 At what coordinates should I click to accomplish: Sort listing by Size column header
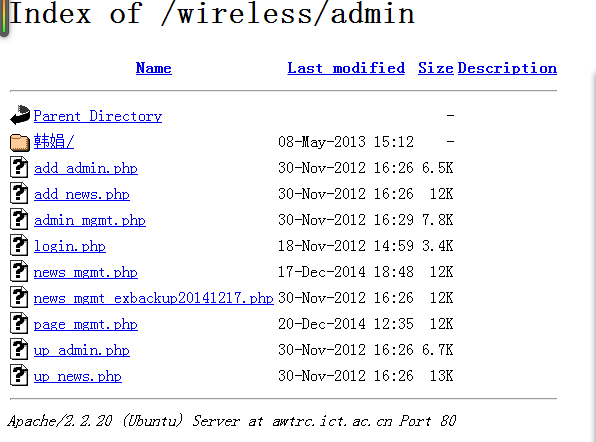coord(436,68)
